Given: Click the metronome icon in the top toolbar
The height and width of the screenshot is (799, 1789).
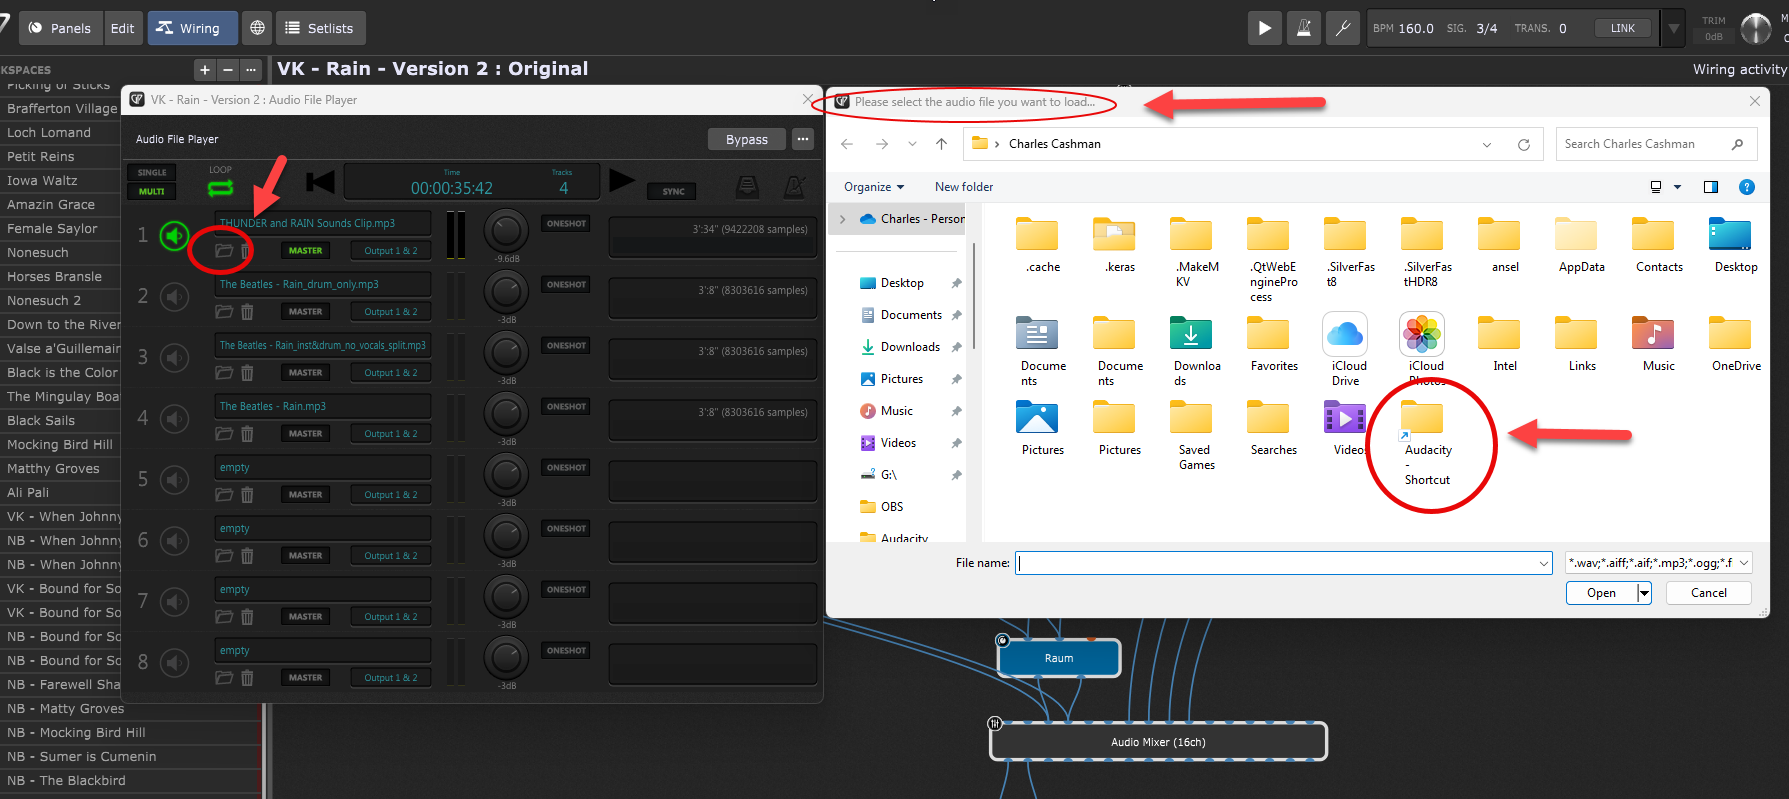Looking at the screenshot, I should [1304, 28].
